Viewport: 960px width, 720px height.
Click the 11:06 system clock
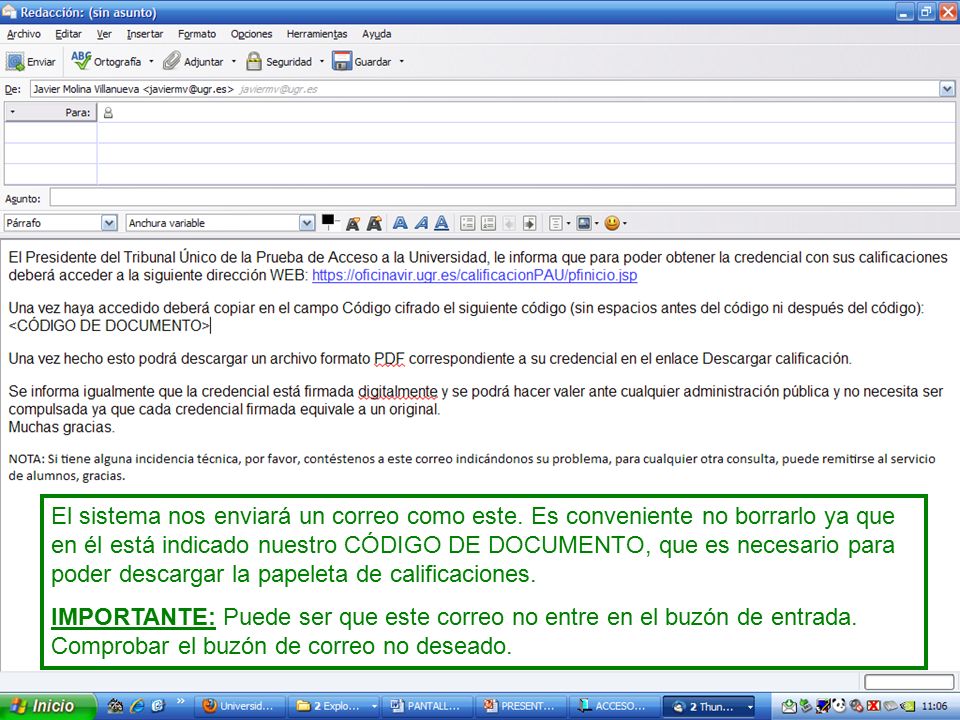(934, 706)
